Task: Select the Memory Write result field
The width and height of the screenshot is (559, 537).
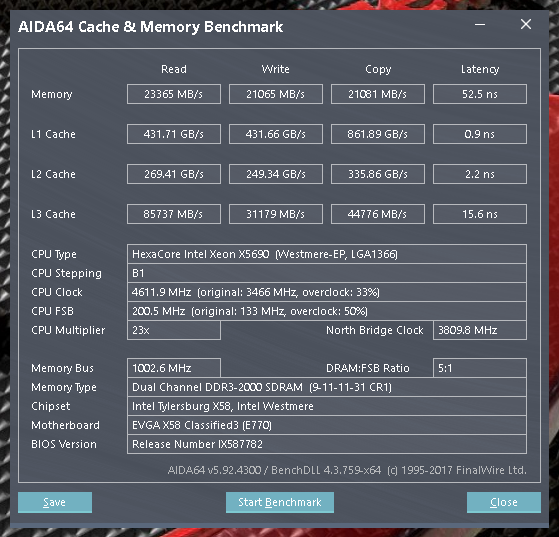Action: pos(276,94)
